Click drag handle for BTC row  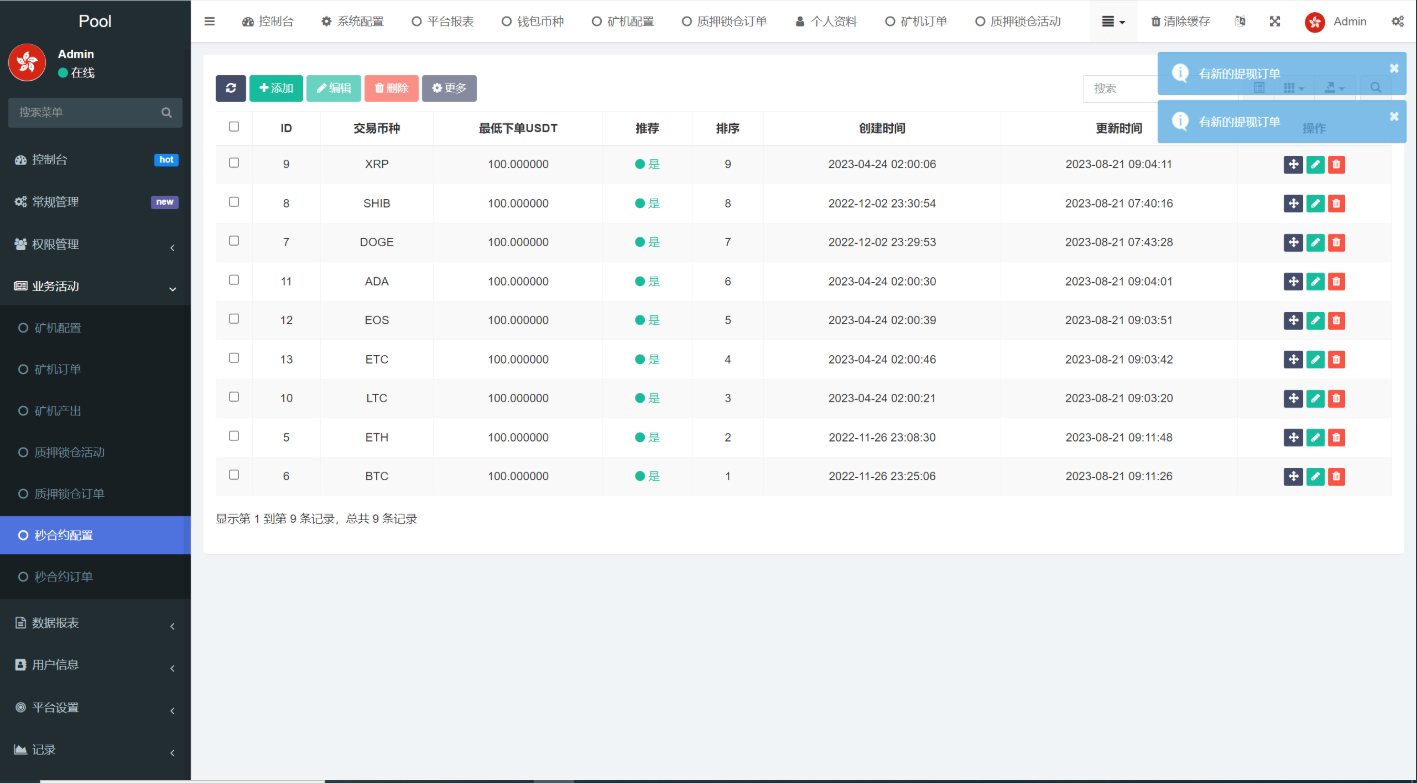coord(1293,476)
